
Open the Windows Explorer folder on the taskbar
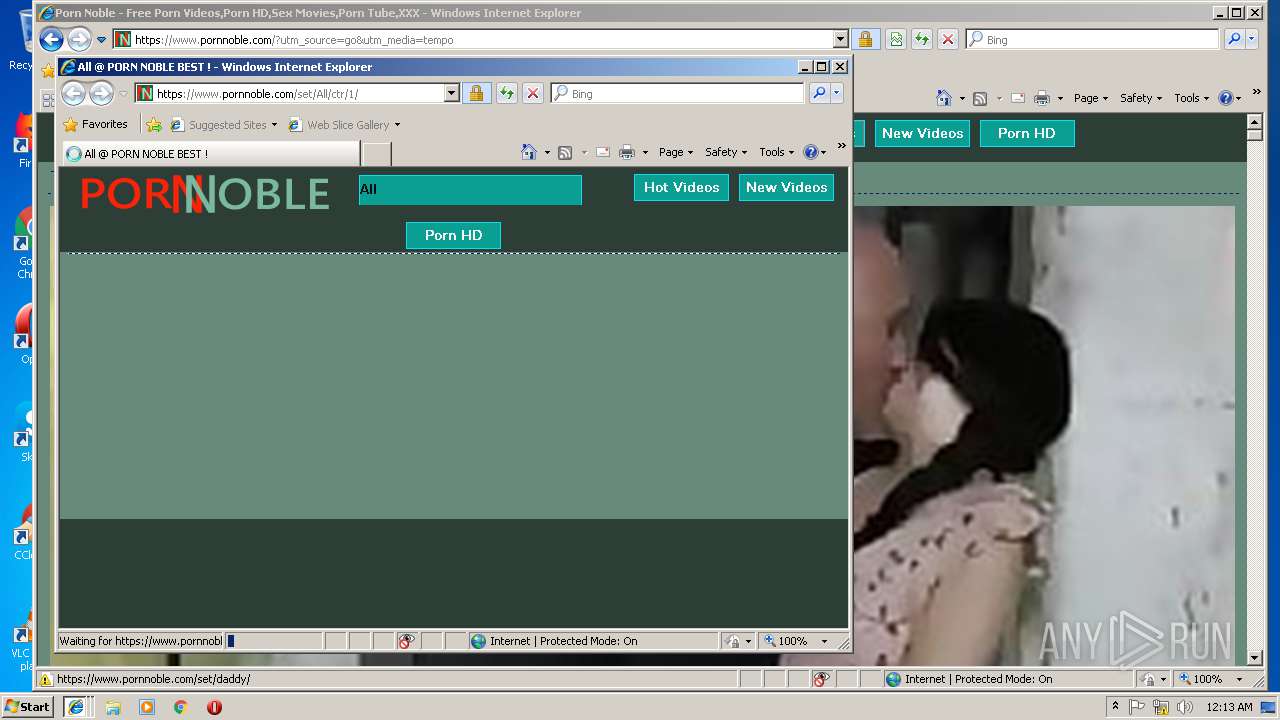click(113, 707)
